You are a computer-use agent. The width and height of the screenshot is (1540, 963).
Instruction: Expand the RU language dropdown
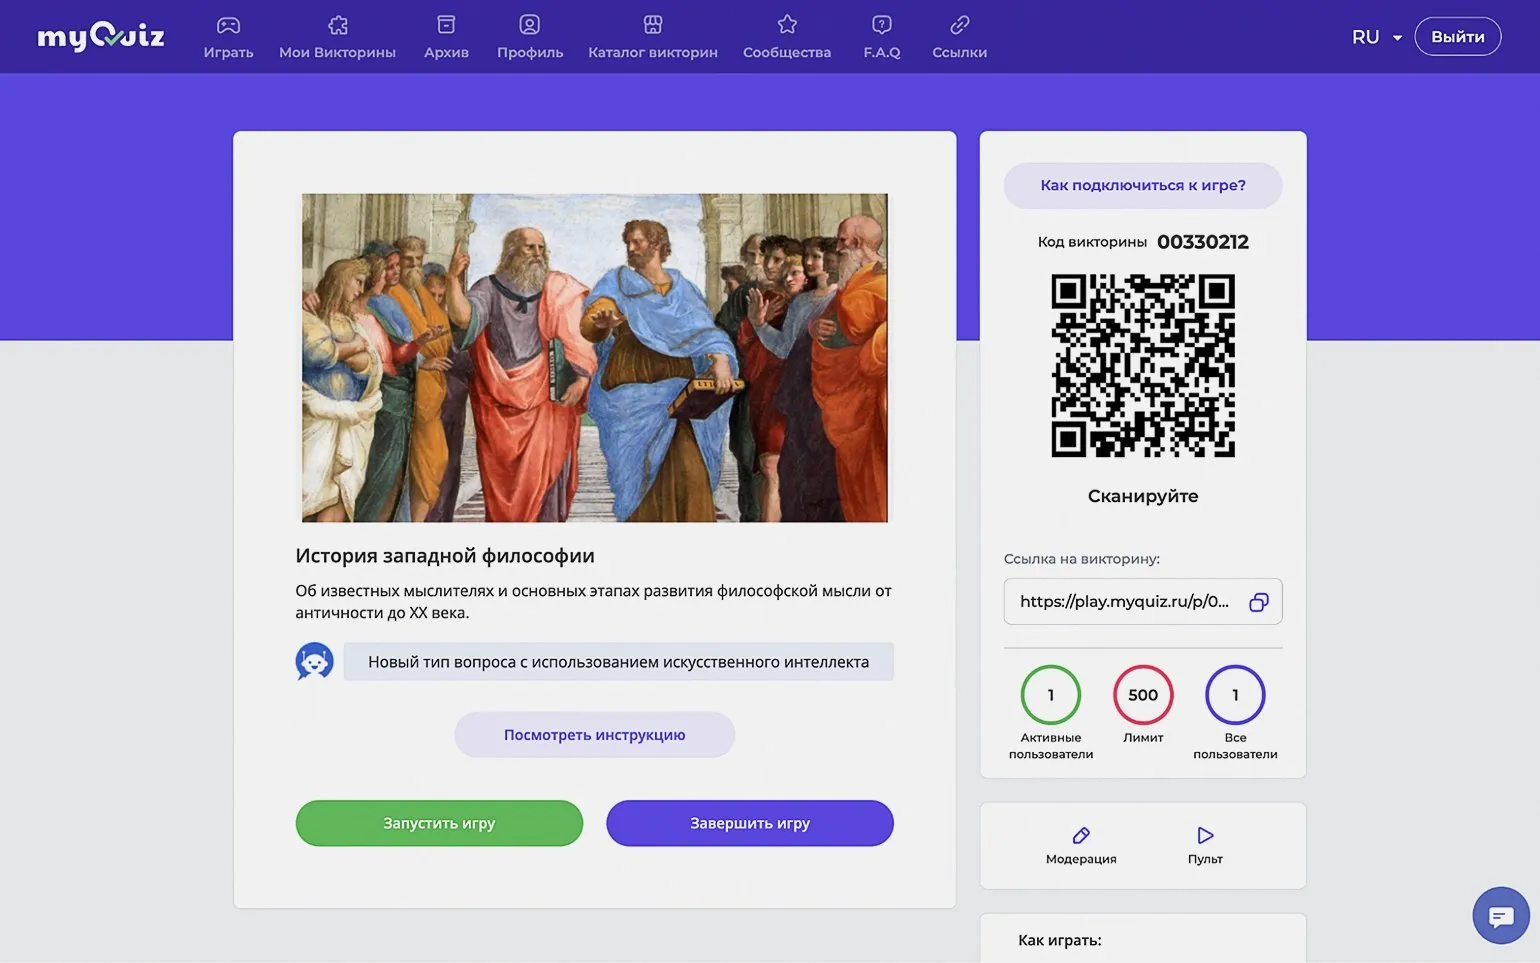tap(1376, 37)
